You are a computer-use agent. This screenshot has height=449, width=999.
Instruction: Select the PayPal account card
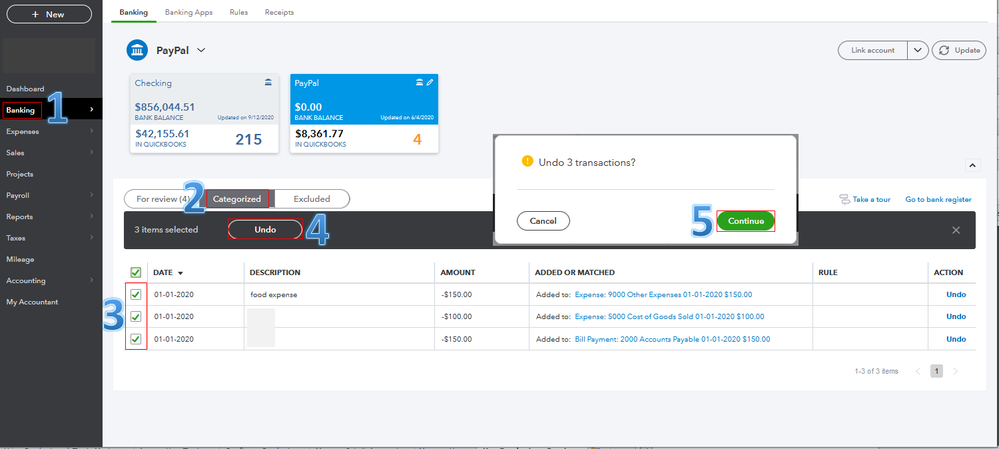[364, 113]
